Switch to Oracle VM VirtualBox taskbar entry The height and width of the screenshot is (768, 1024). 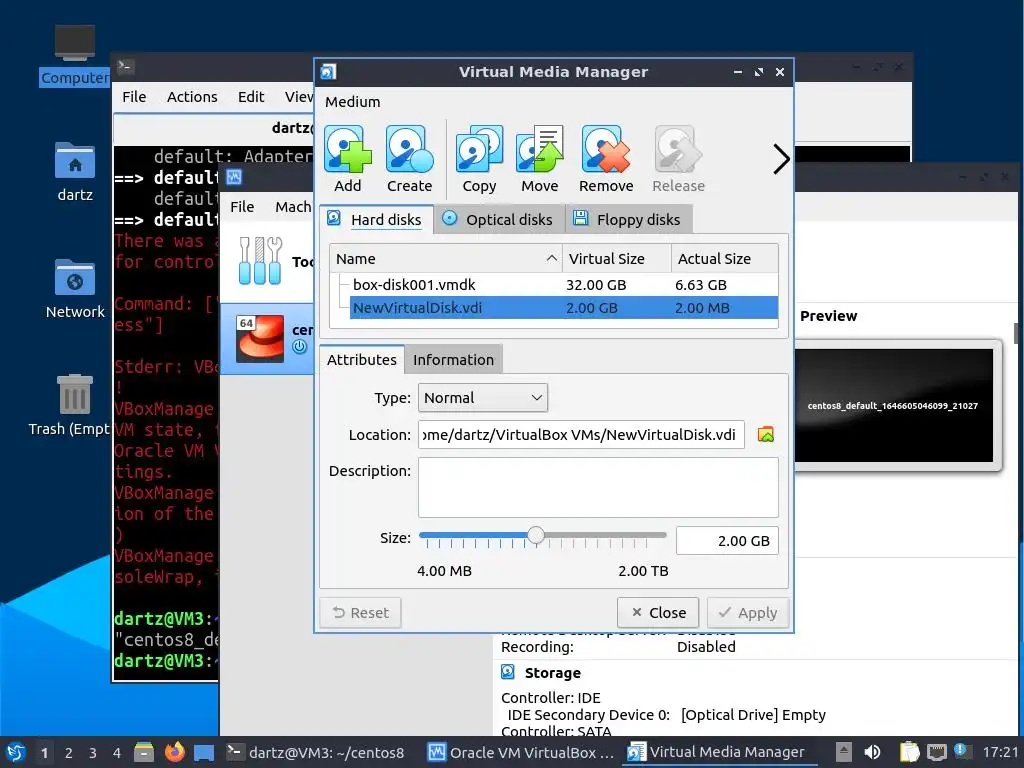coord(521,752)
